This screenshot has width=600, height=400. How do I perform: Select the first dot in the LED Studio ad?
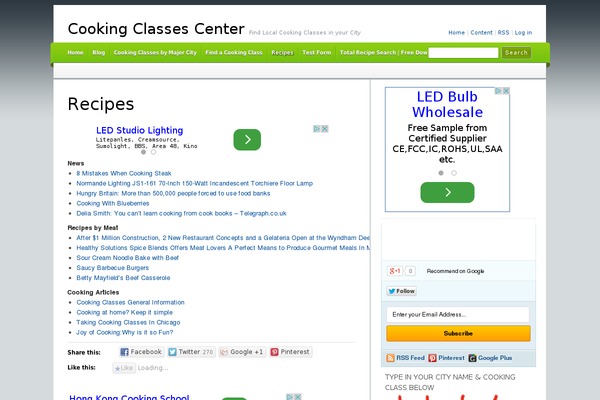pos(143,152)
